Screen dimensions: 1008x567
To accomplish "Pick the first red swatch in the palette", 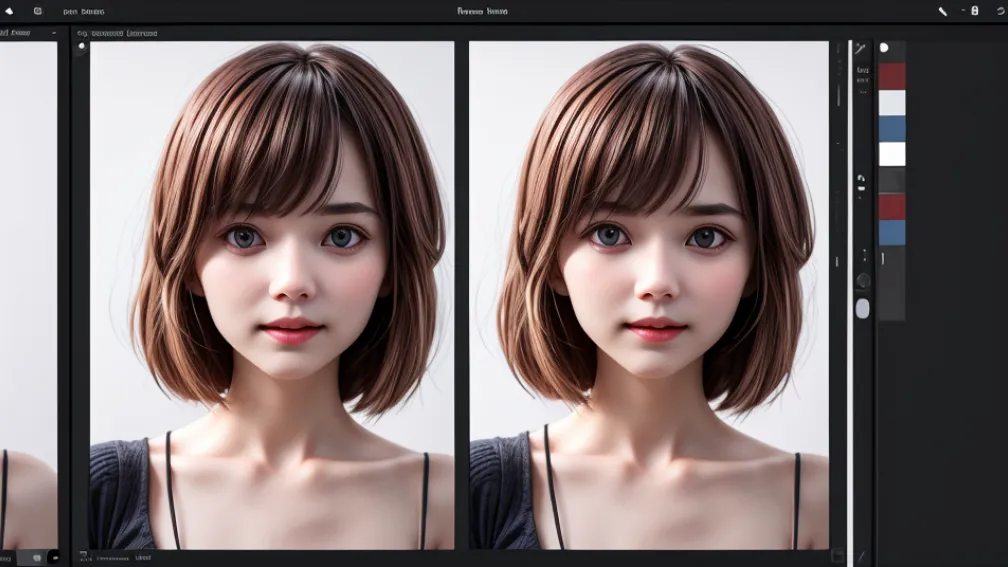I will coord(892,76).
